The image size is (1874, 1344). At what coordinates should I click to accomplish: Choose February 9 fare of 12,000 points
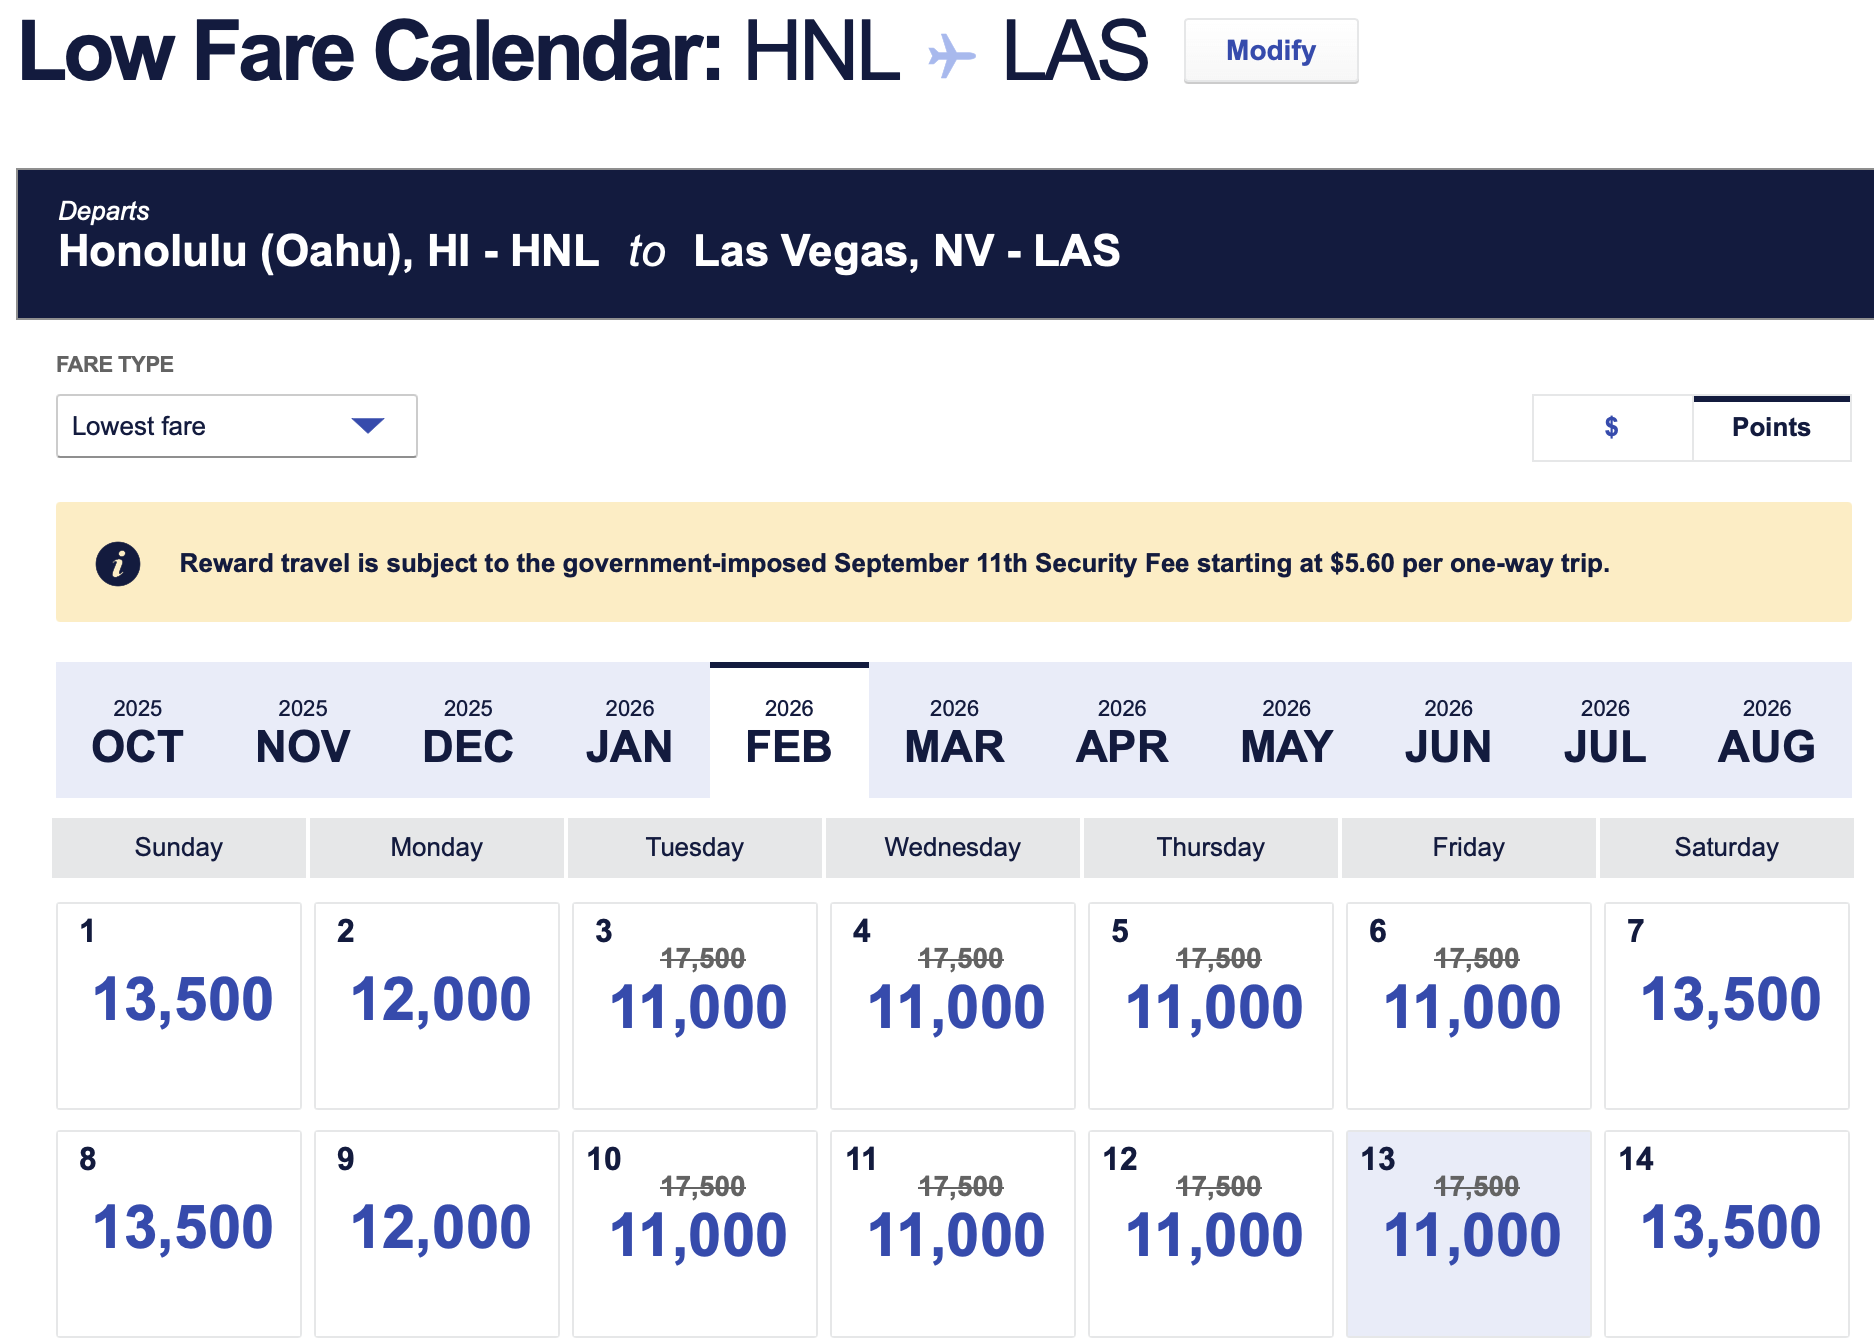[437, 1234]
